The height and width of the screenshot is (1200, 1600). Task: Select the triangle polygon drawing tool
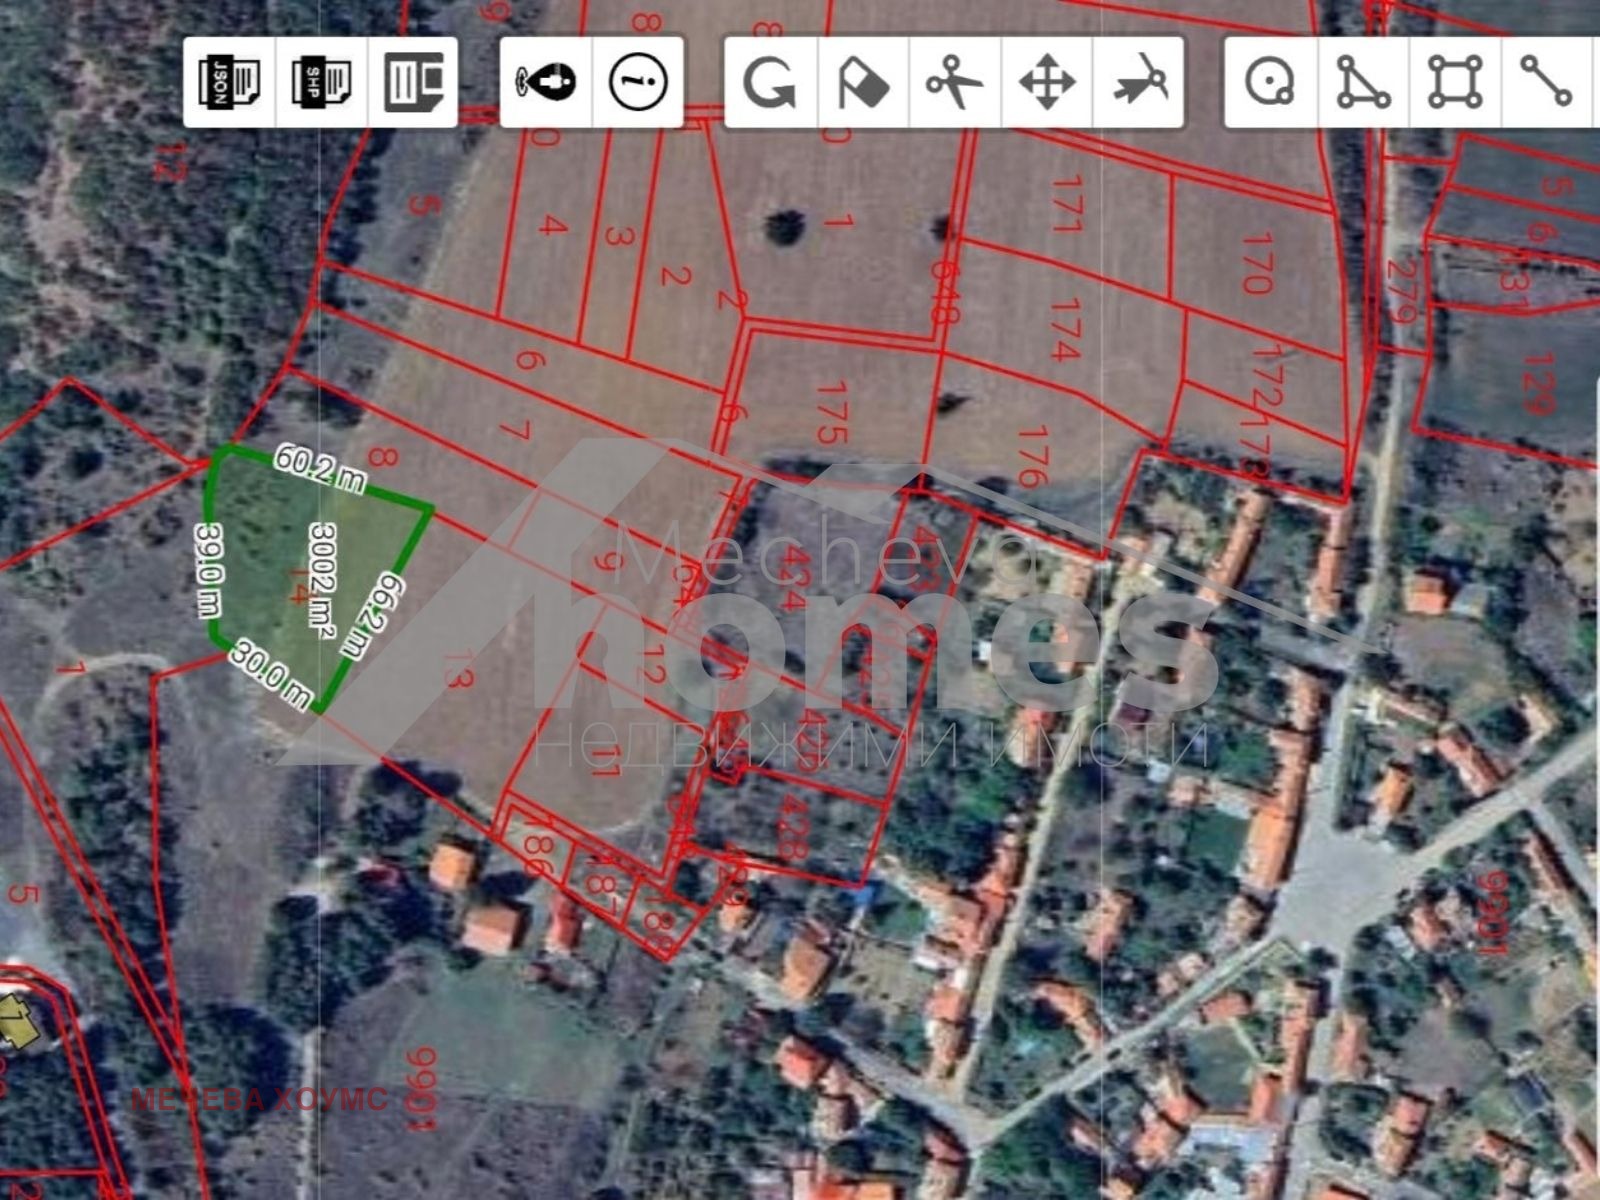point(1363,82)
